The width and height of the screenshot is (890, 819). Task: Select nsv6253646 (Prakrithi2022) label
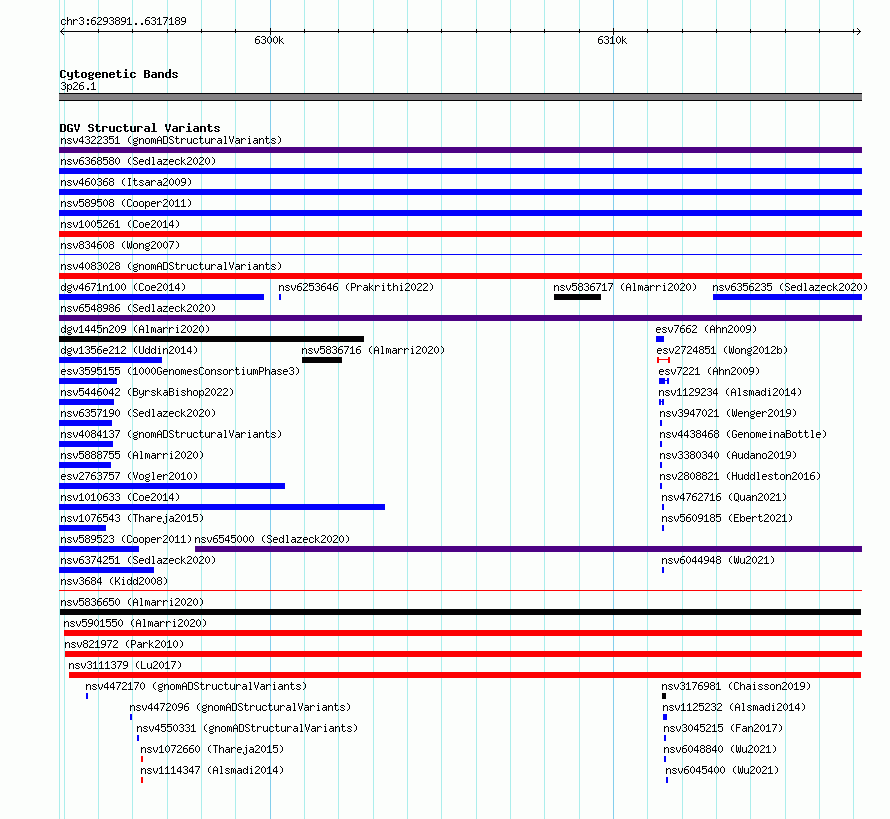(356, 287)
